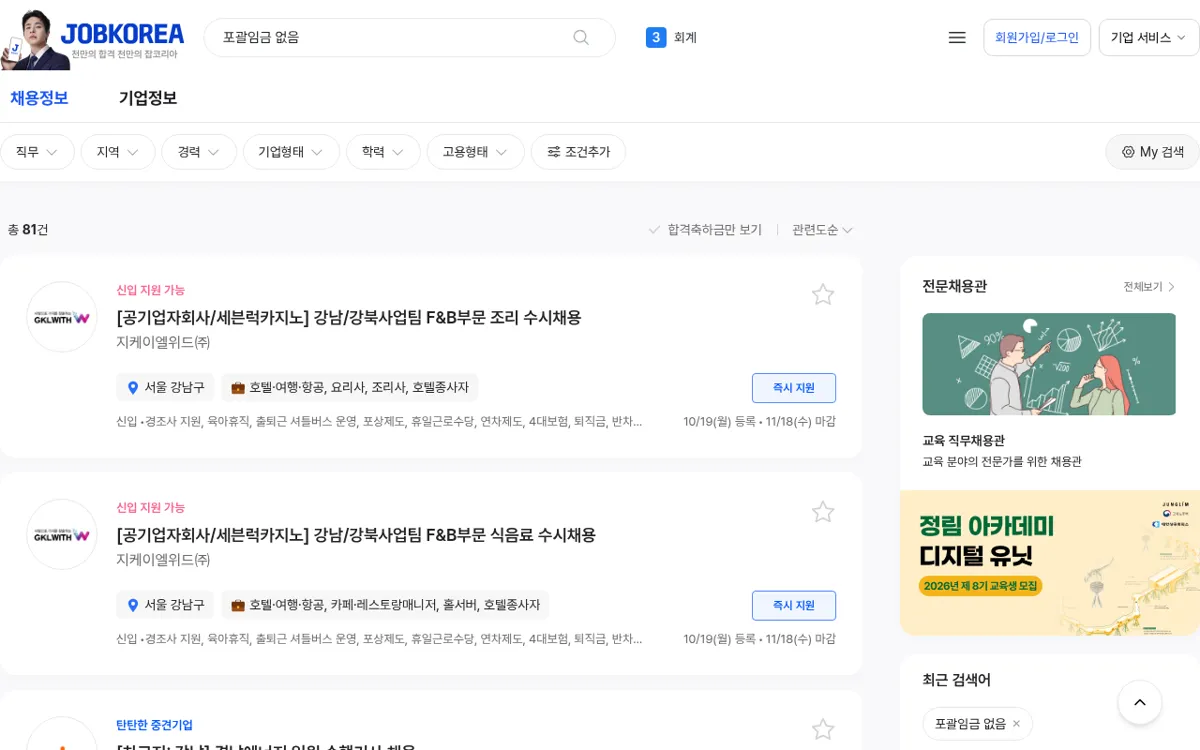The height and width of the screenshot is (750, 1200).
Task: Click the search magnifier icon
Action: pyautogui.click(x=581, y=37)
